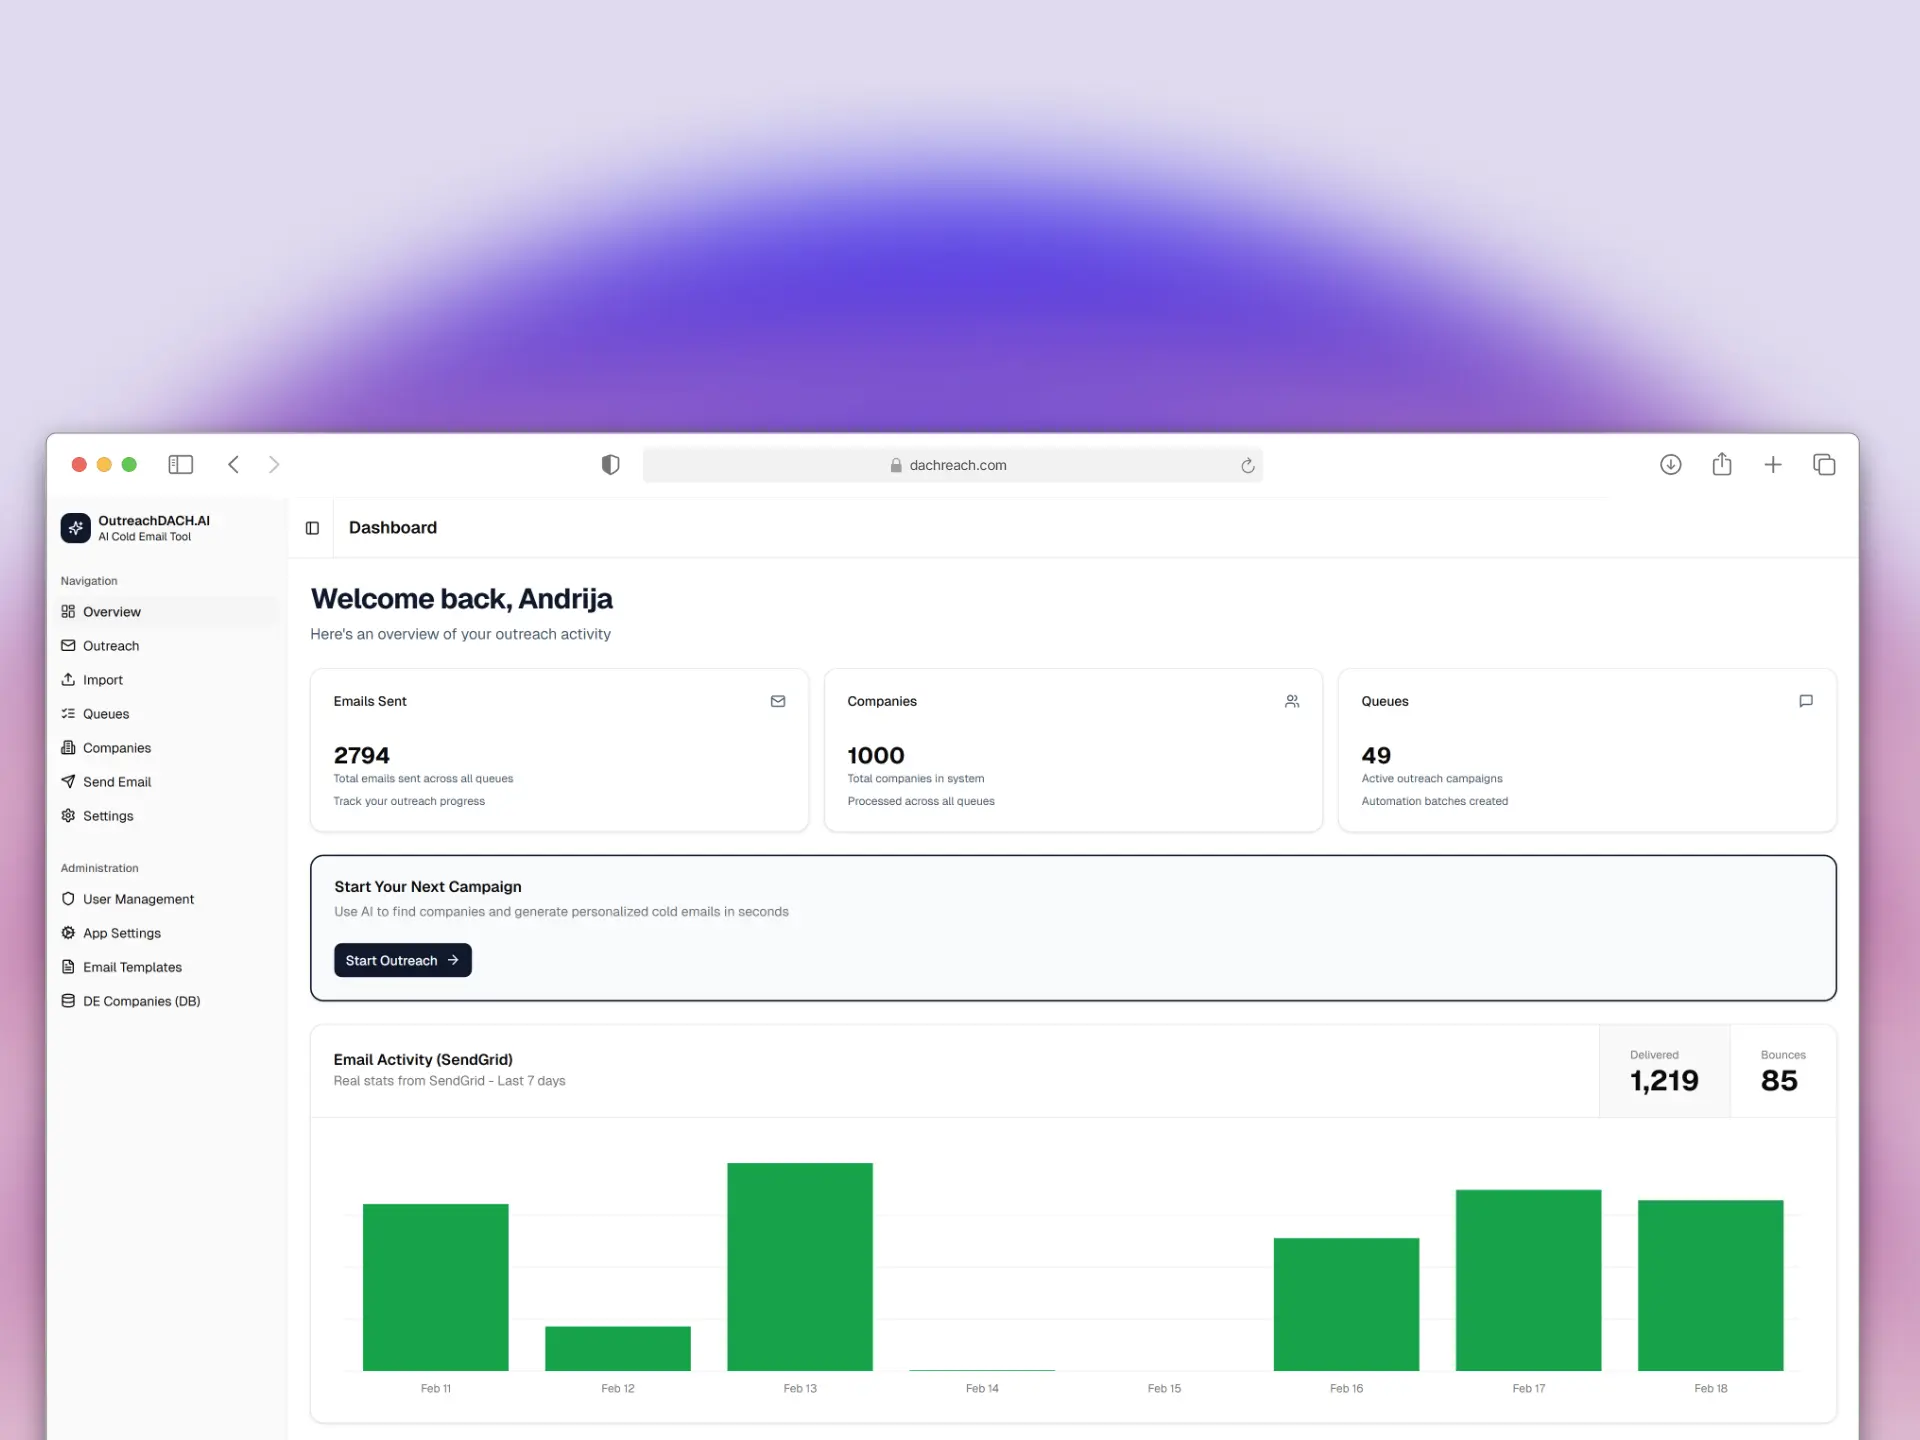1920x1440 pixels.
Task: Select Queues from the sidebar
Action: coord(106,714)
